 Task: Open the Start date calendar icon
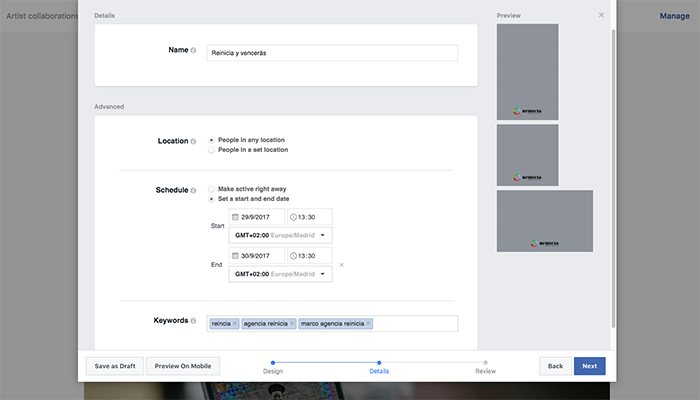point(235,217)
